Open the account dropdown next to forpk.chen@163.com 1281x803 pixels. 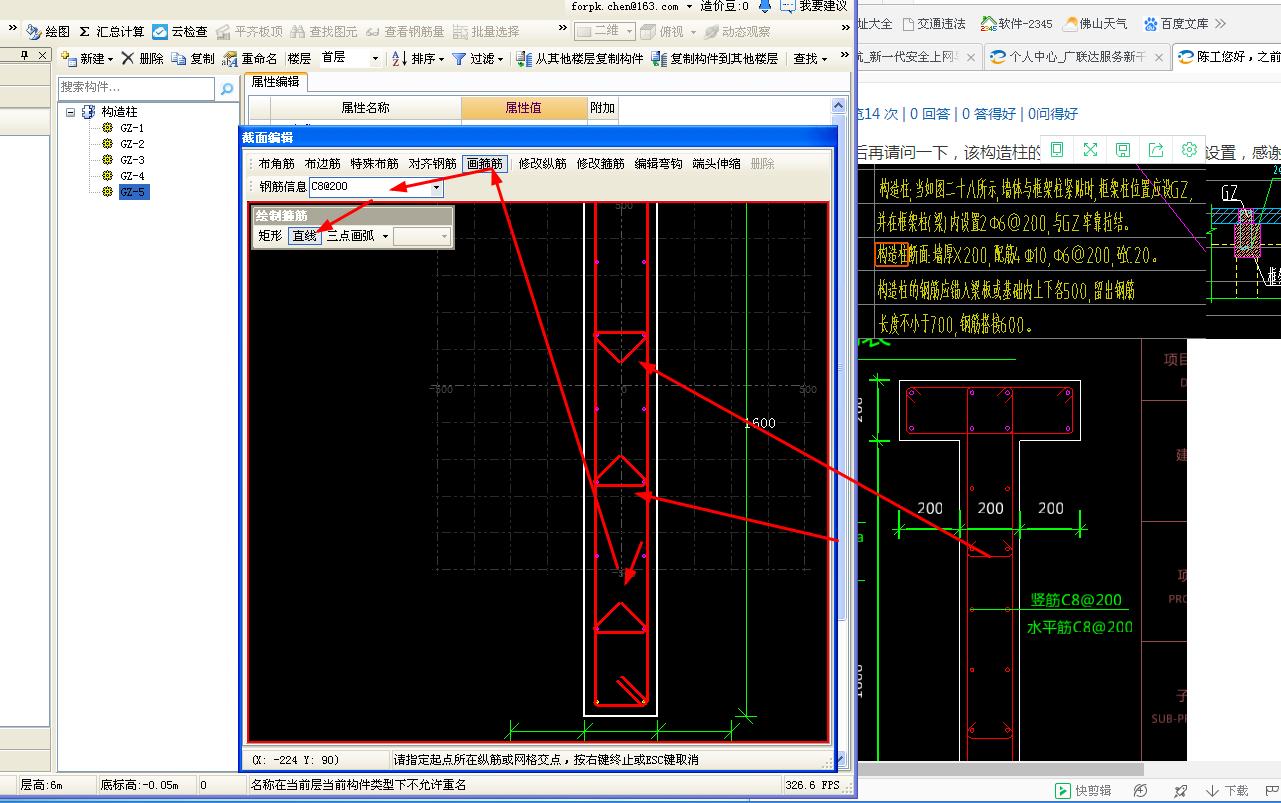click(x=689, y=6)
